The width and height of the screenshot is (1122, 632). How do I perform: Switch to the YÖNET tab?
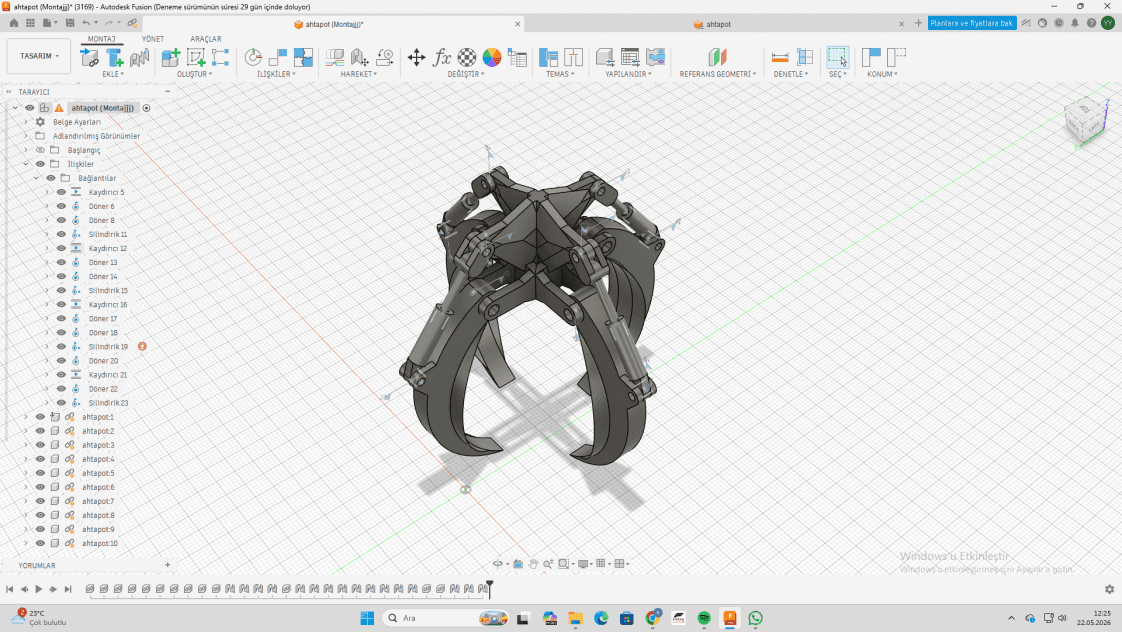[152, 39]
